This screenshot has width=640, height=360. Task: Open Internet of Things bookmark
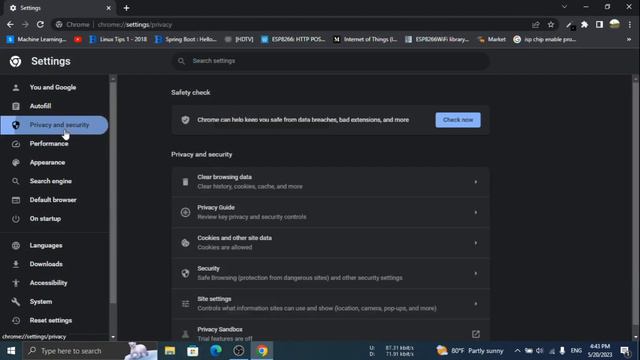(365, 39)
